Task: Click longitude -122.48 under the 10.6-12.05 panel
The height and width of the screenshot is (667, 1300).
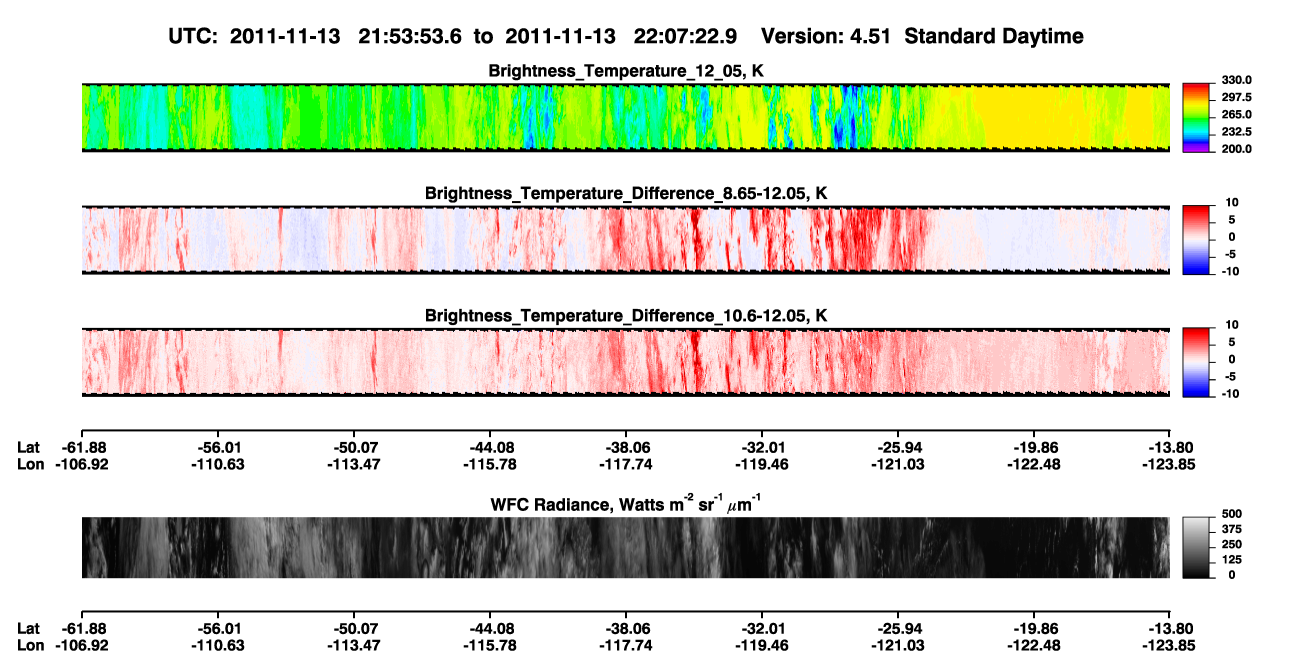Action: point(1034,464)
